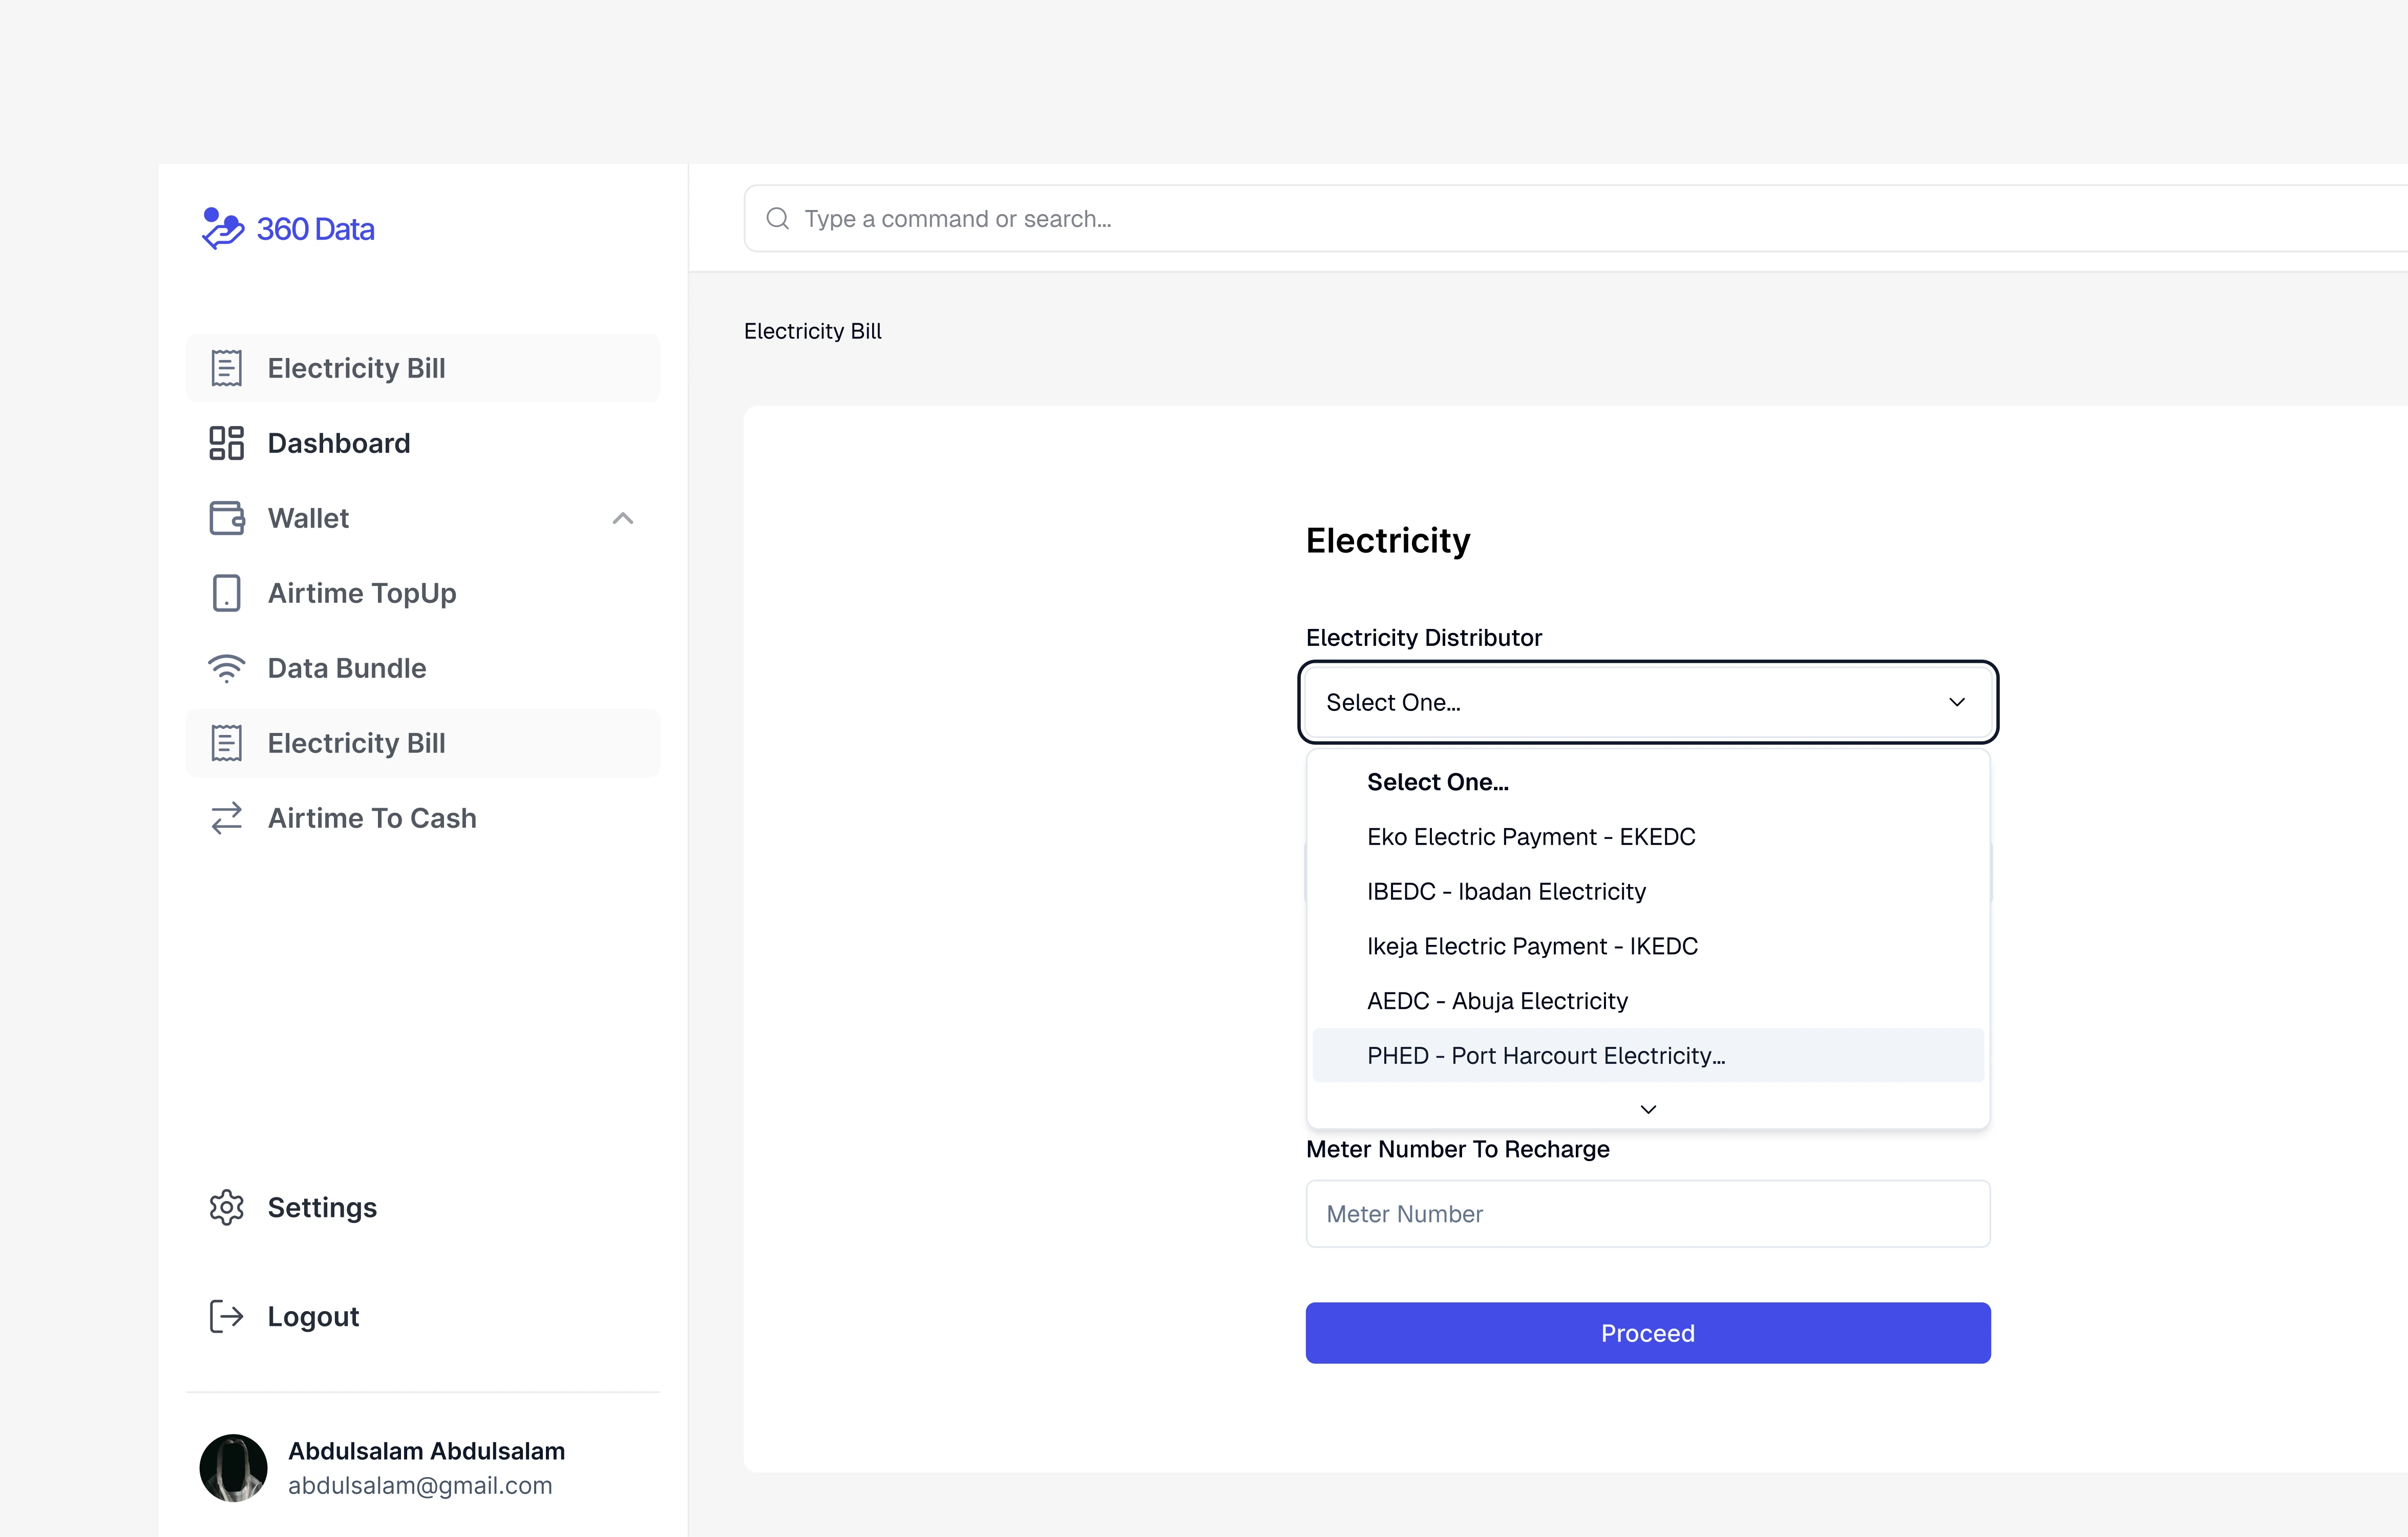Focus the Meter Number input field
Screen dimensions: 2408x1537
(x=1647, y=1214)
